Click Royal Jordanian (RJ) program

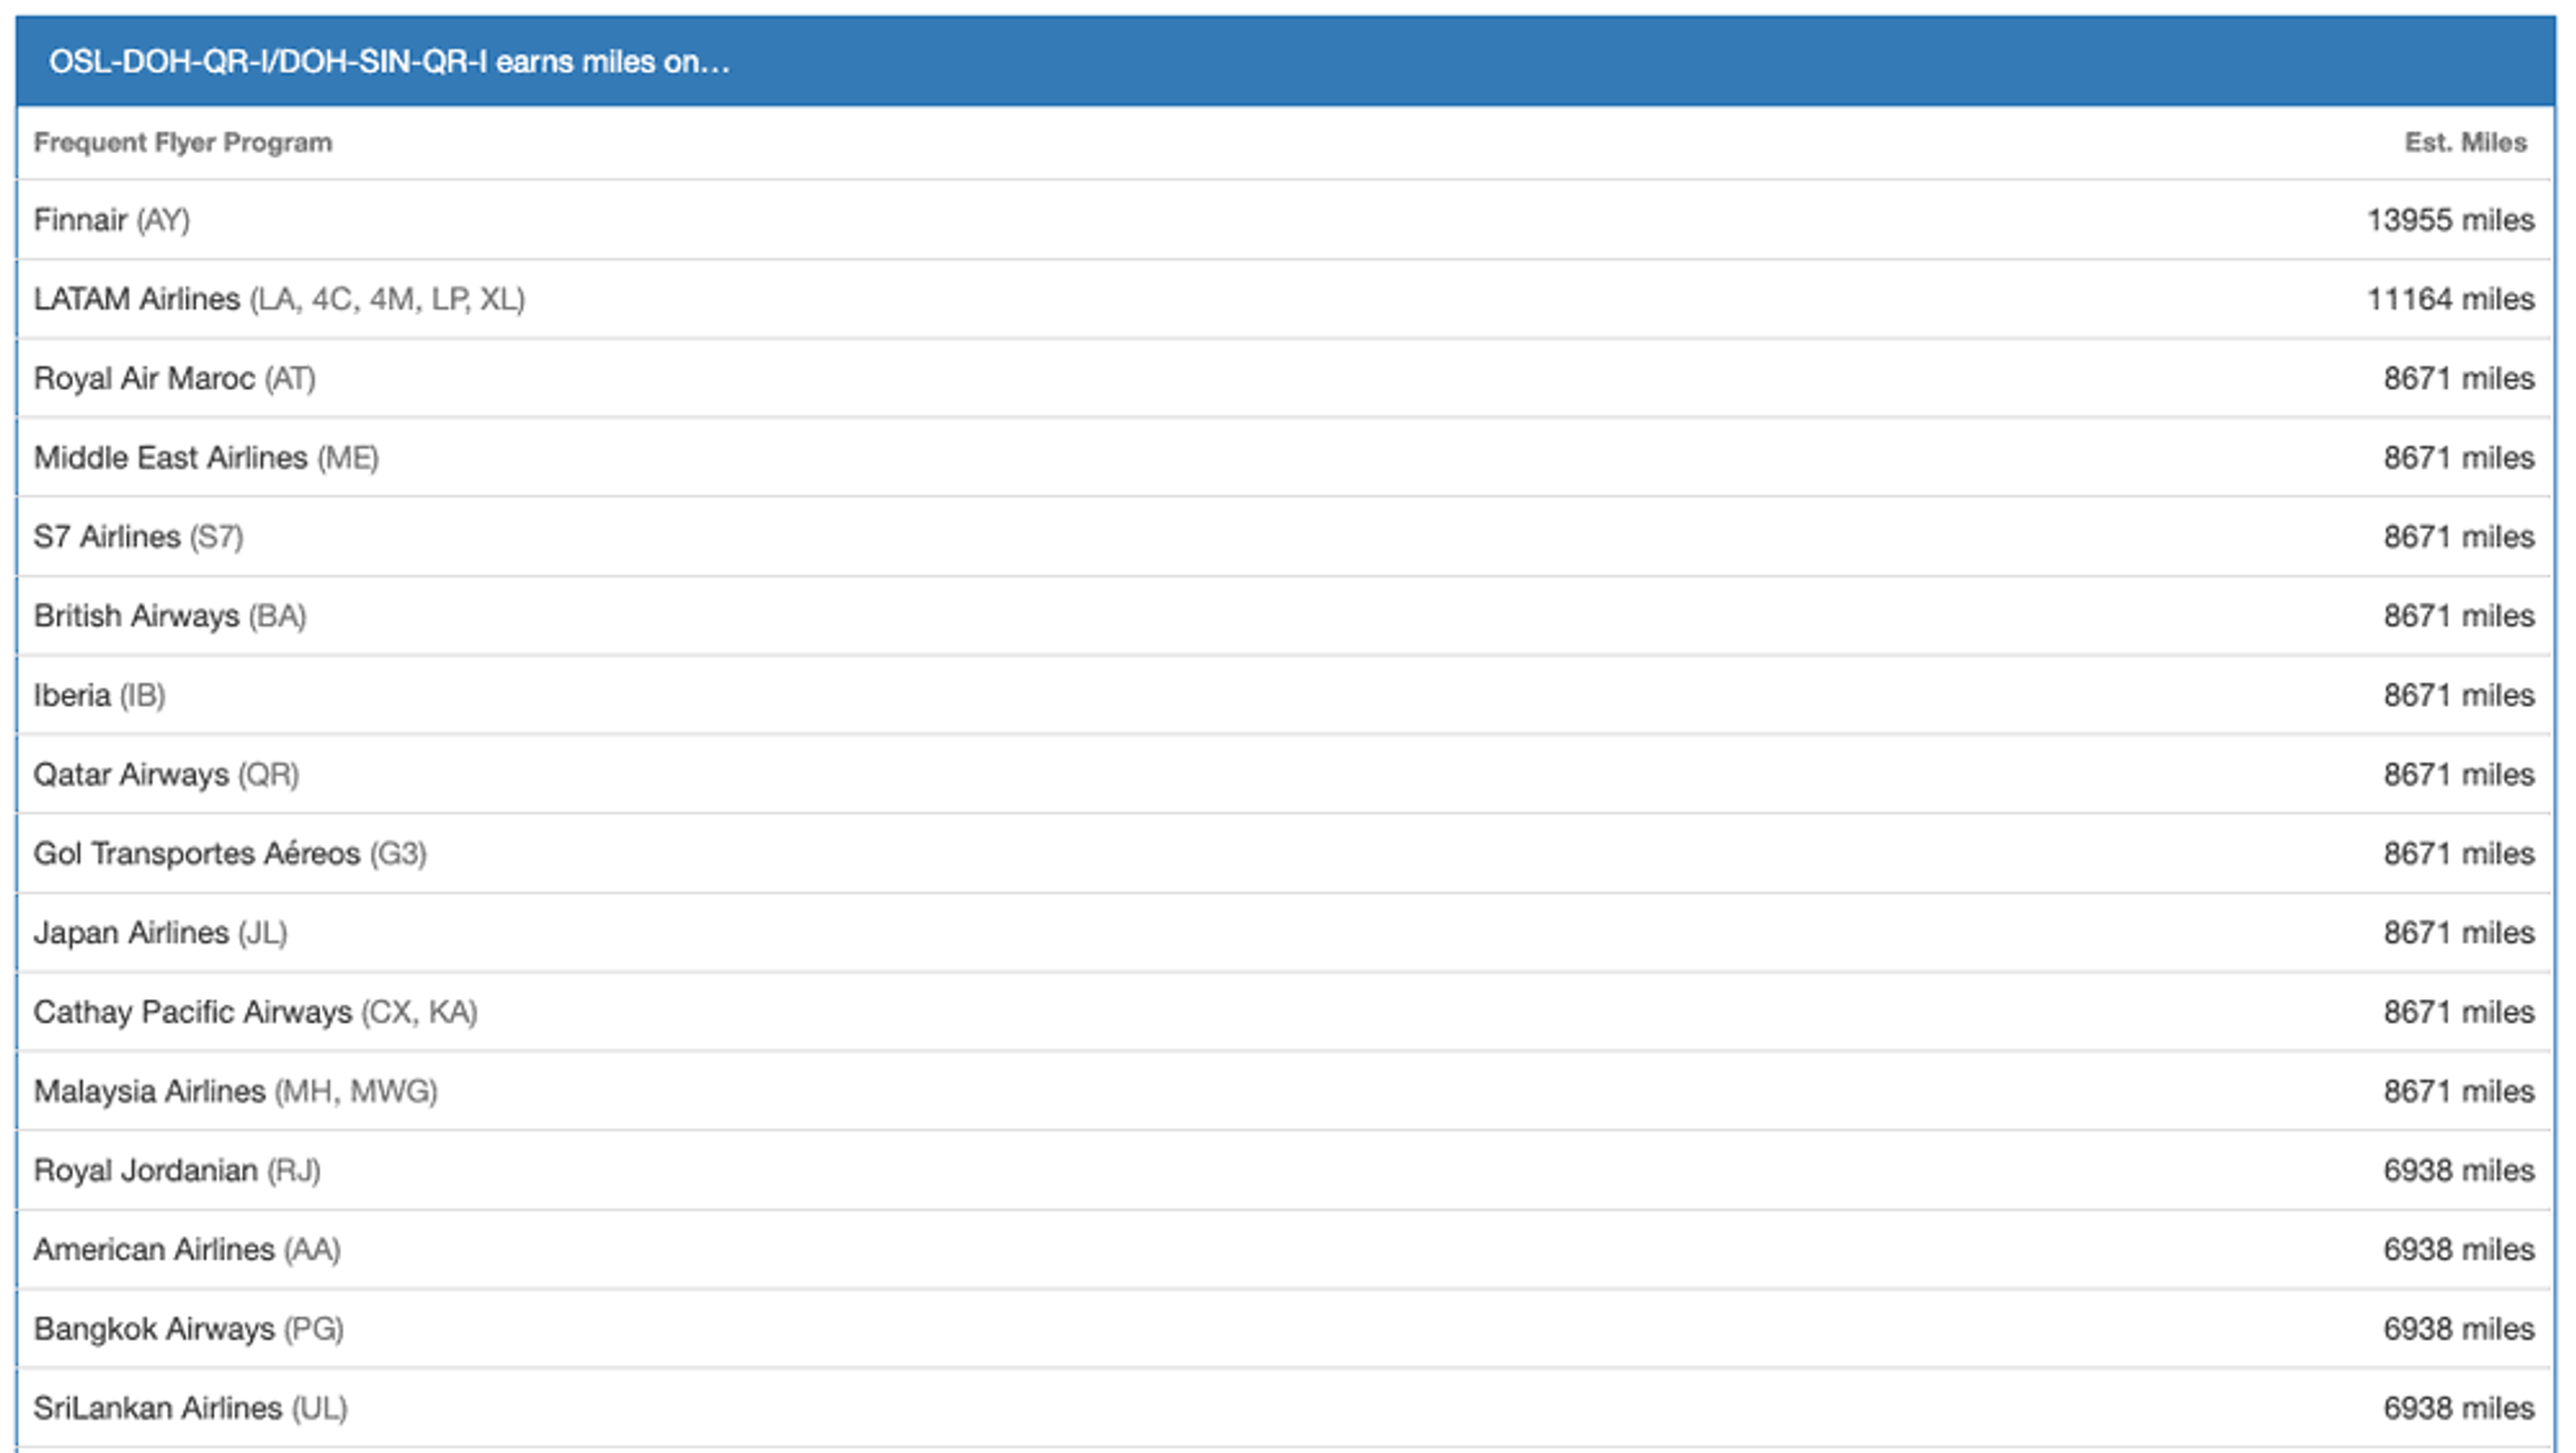[177, 1170]
